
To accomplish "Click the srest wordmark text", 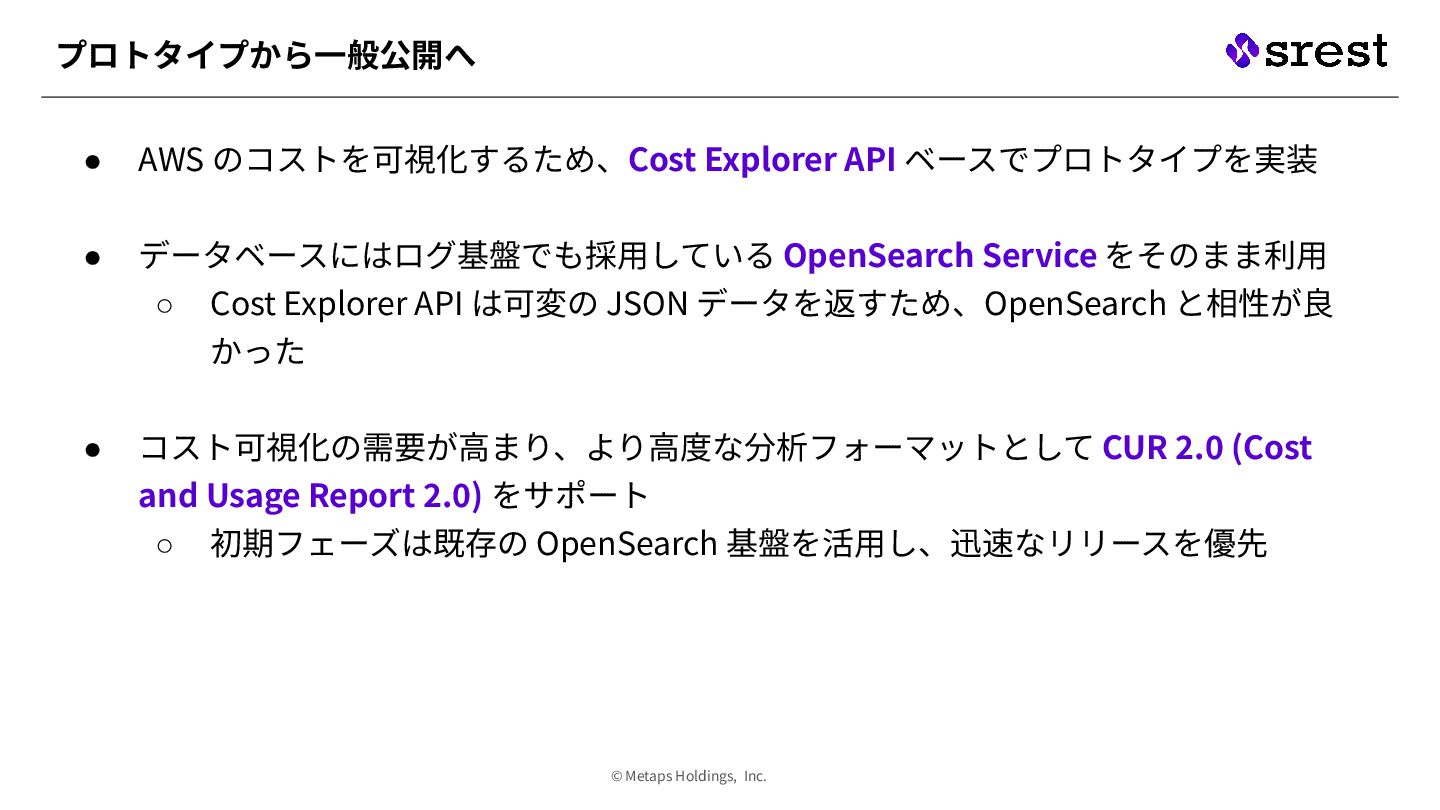I will click(1327, 51).
